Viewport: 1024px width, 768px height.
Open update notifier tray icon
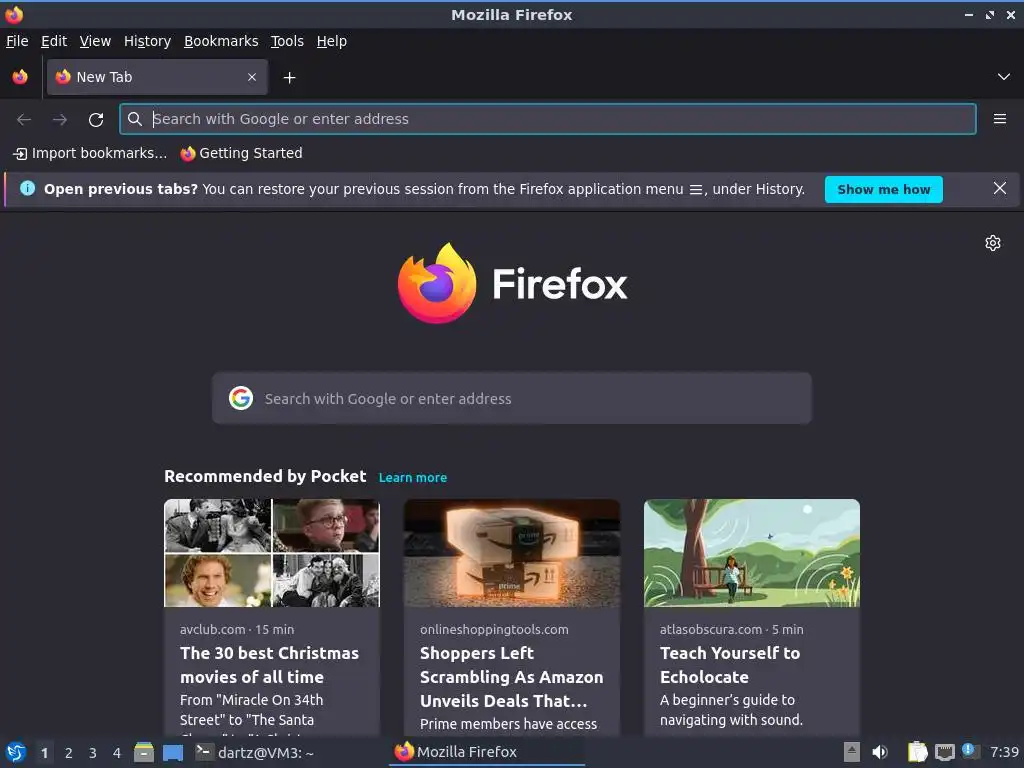(x=970, y=751)
